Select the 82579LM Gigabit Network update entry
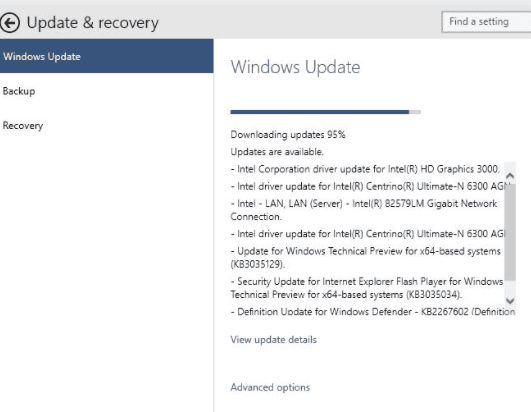 (x=364, y=210)
